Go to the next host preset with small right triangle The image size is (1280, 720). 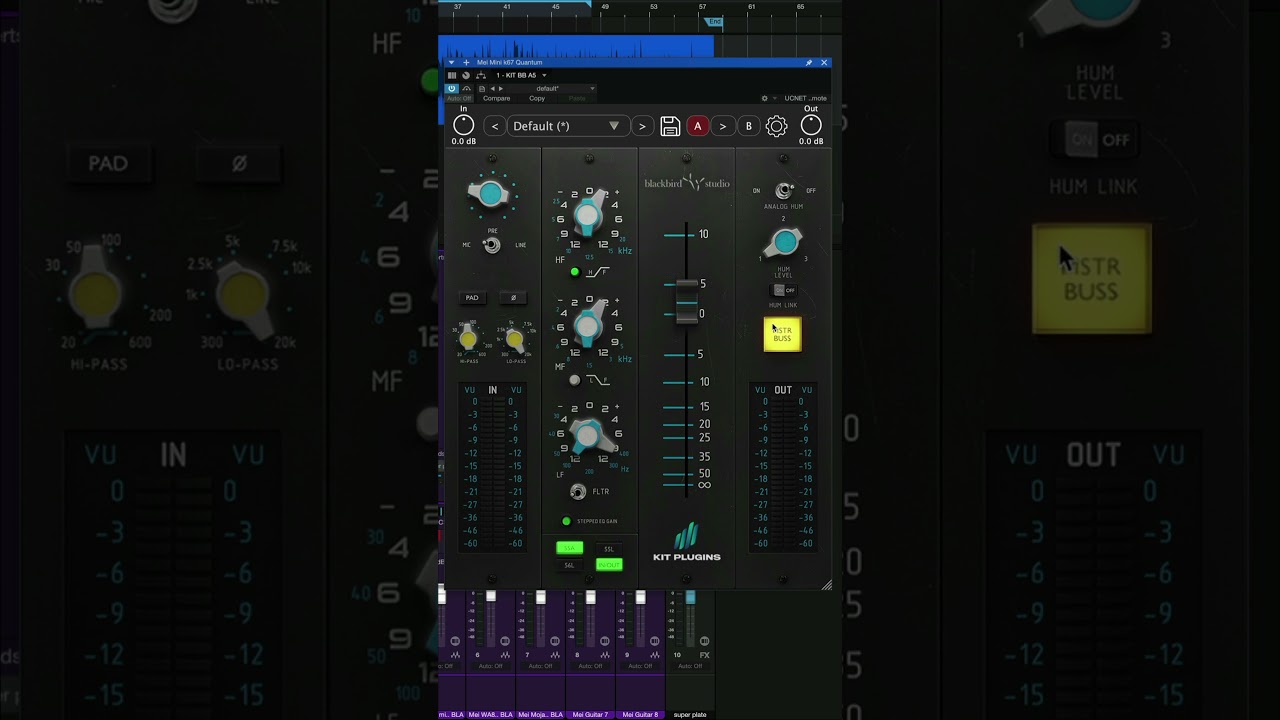pos(501,88)
